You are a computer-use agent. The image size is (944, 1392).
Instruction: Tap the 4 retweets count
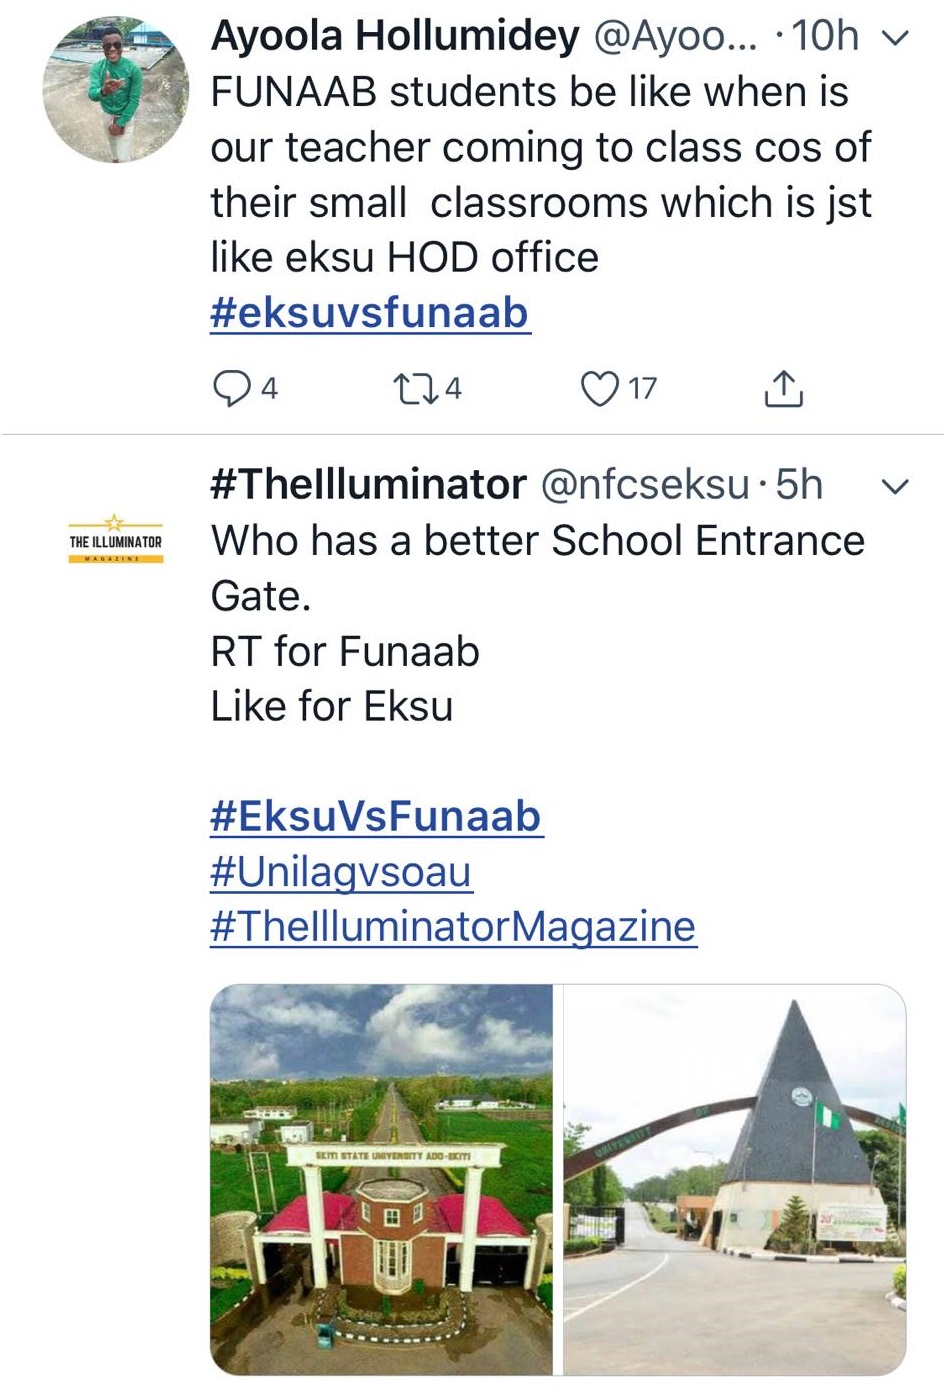(x=453, y=388)
